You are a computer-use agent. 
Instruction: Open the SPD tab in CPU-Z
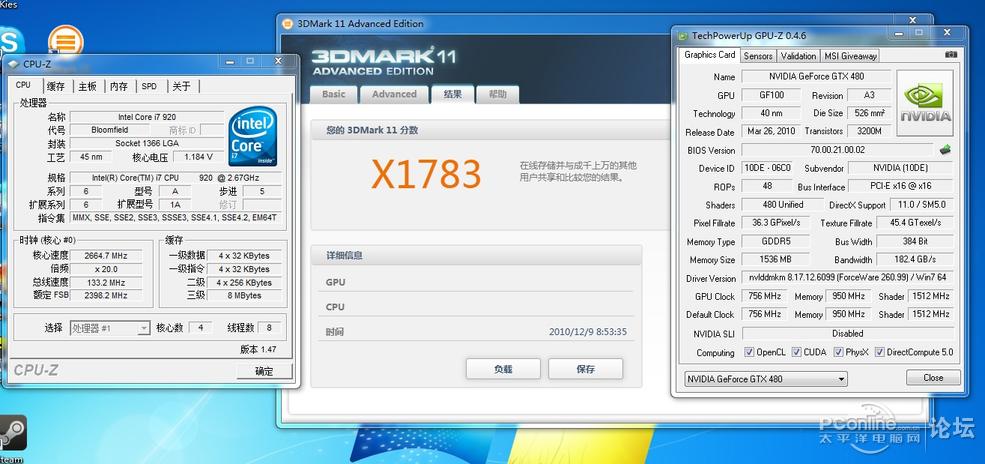150,87
